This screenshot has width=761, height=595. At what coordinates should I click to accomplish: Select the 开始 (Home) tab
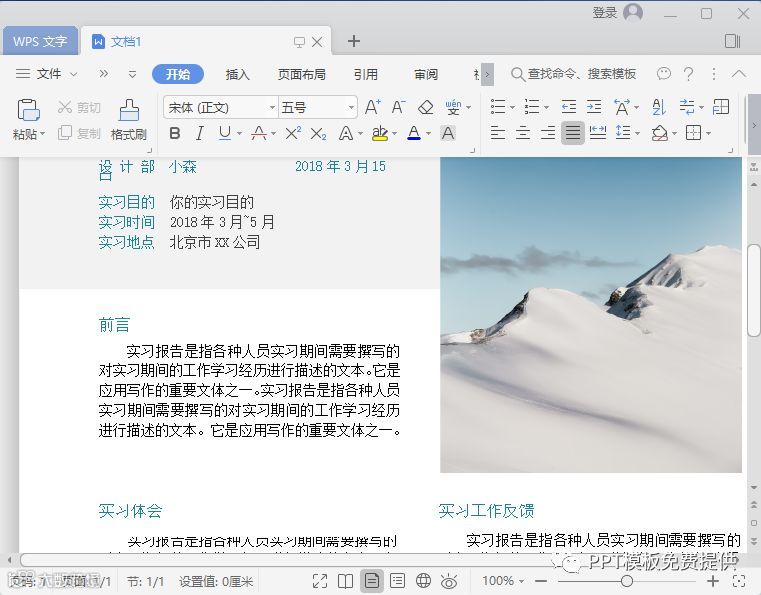pos(178,74)
